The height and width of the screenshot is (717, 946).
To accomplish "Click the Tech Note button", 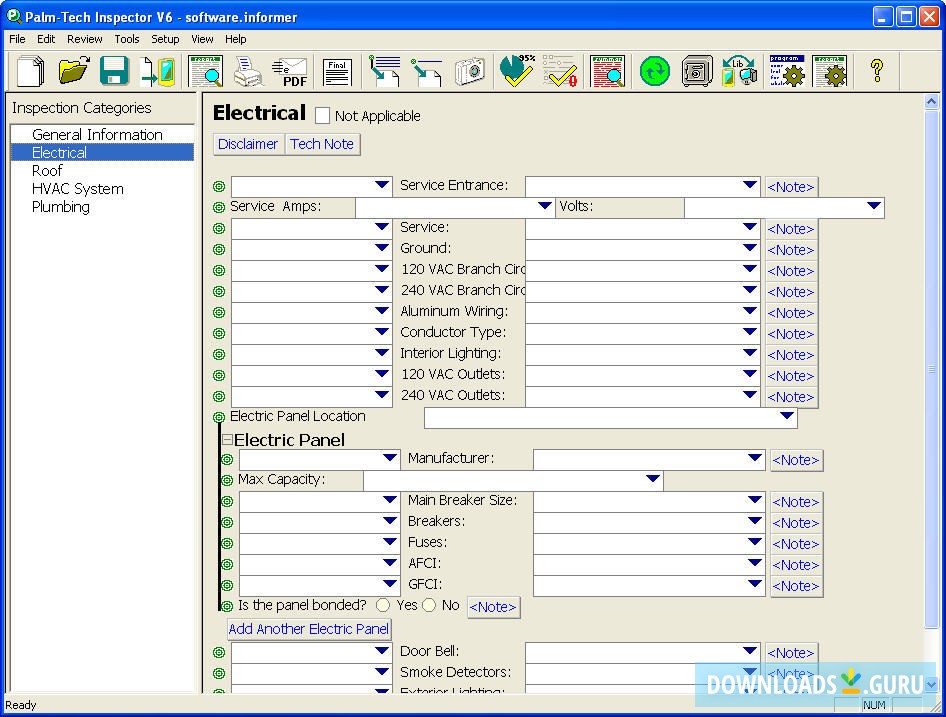I will (322, 144).
